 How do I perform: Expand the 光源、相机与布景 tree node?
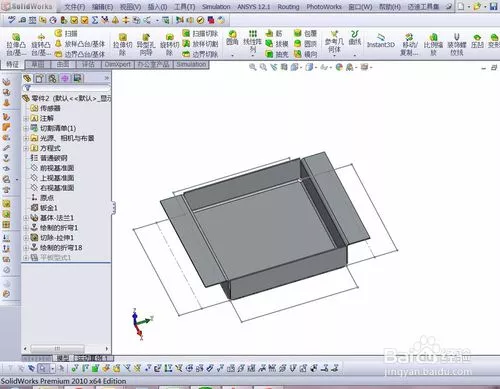26,138
